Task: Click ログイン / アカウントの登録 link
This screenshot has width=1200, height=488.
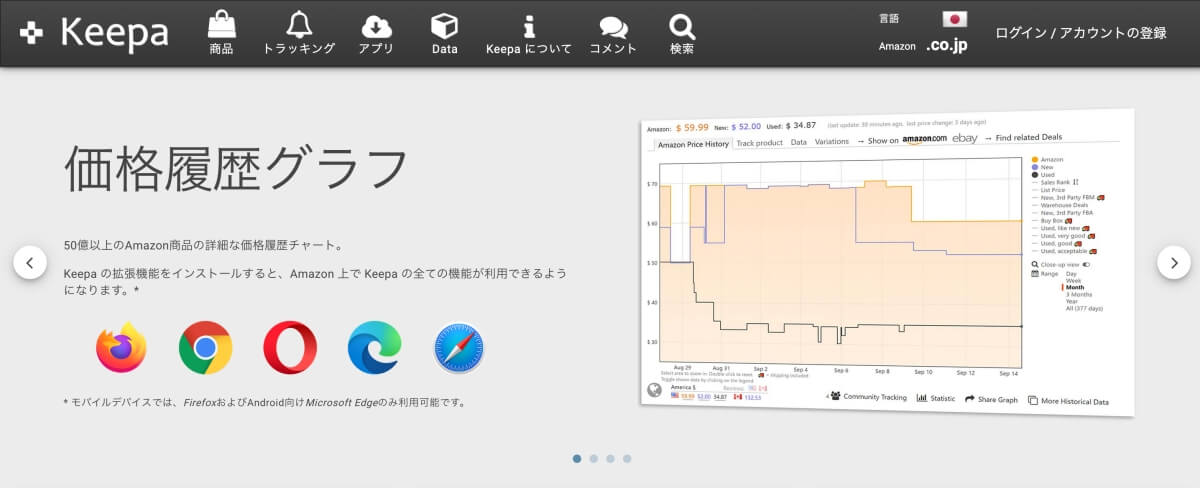Action: [x=1080, y=33]
